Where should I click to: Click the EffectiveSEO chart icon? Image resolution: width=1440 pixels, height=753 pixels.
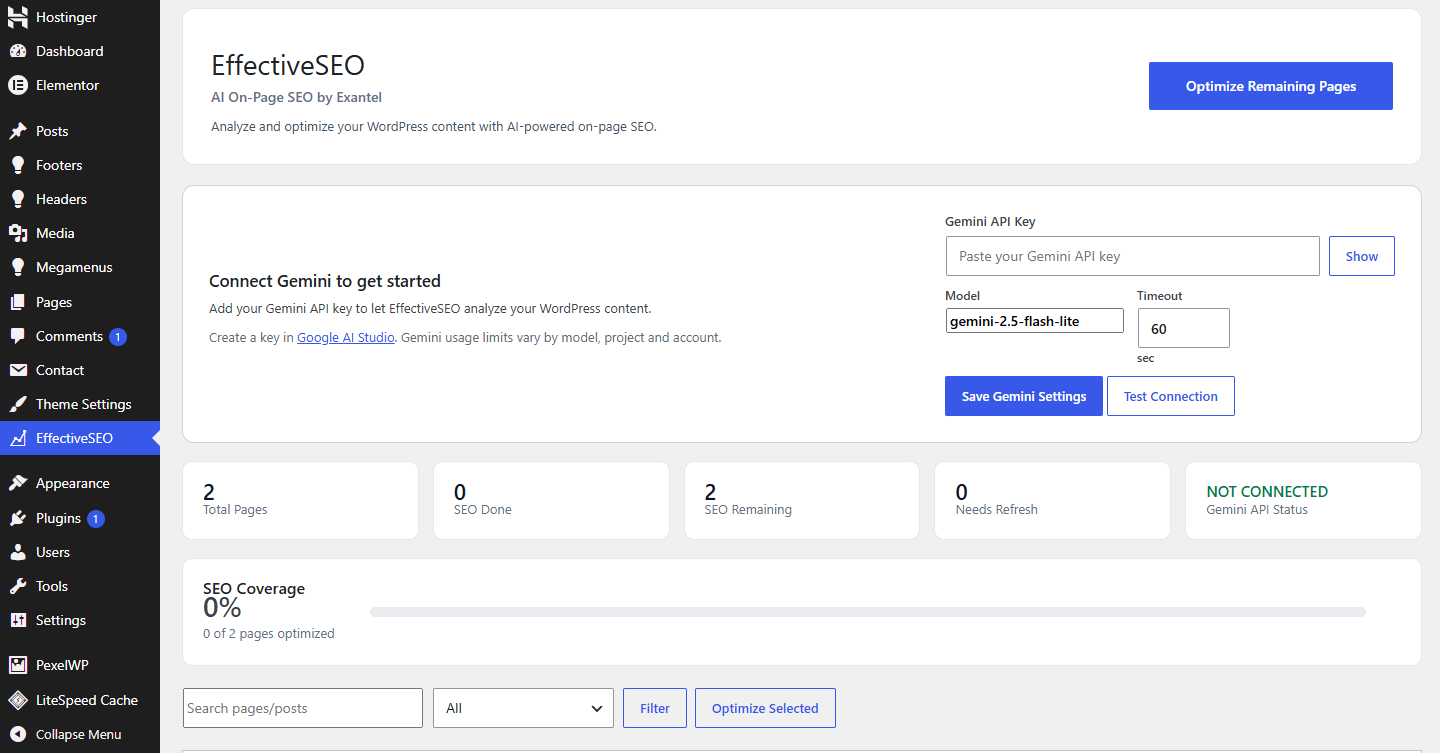[18, 438]
